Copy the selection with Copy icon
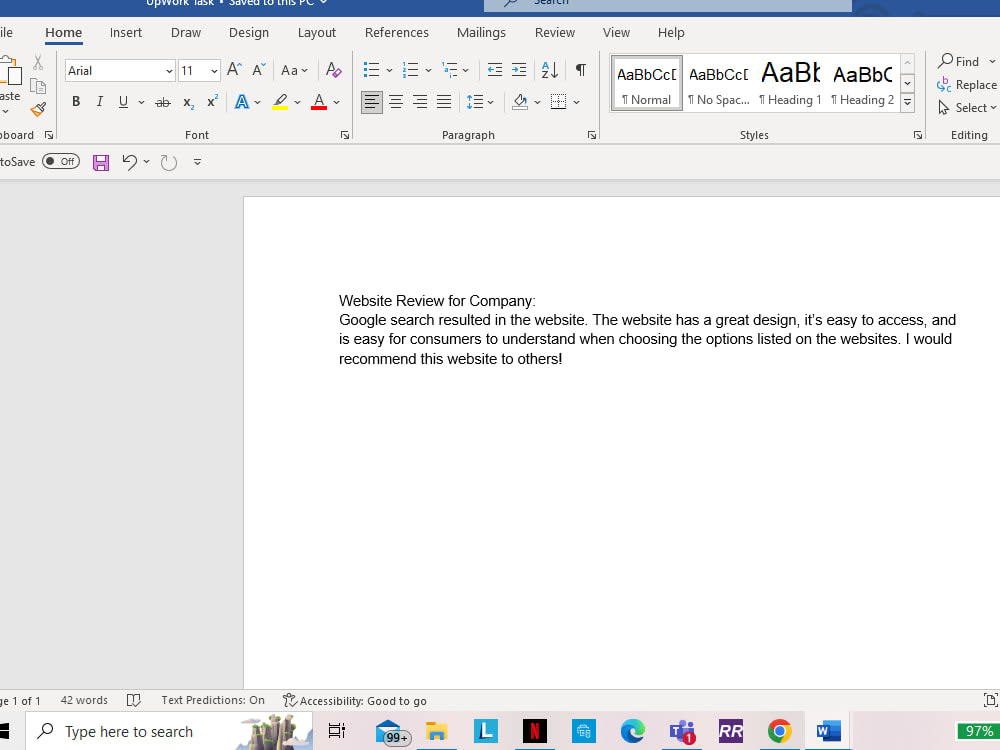1000x750 pixels. 38,86
